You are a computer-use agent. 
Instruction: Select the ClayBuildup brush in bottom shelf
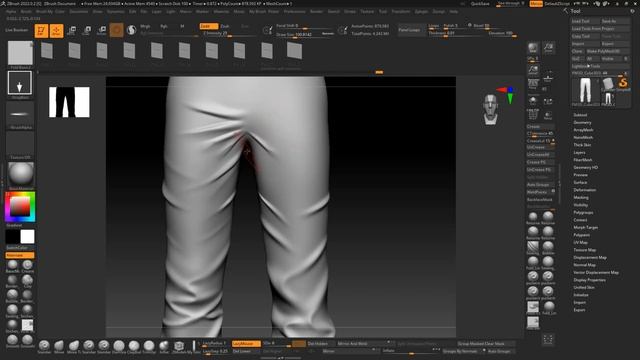point(134,346)
